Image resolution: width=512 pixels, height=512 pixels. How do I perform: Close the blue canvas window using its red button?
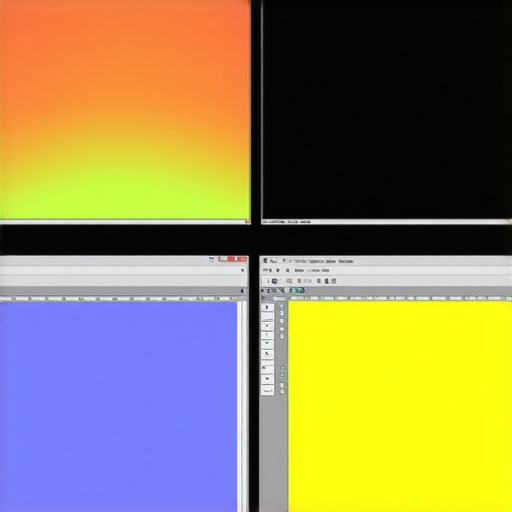coord(242,259)
